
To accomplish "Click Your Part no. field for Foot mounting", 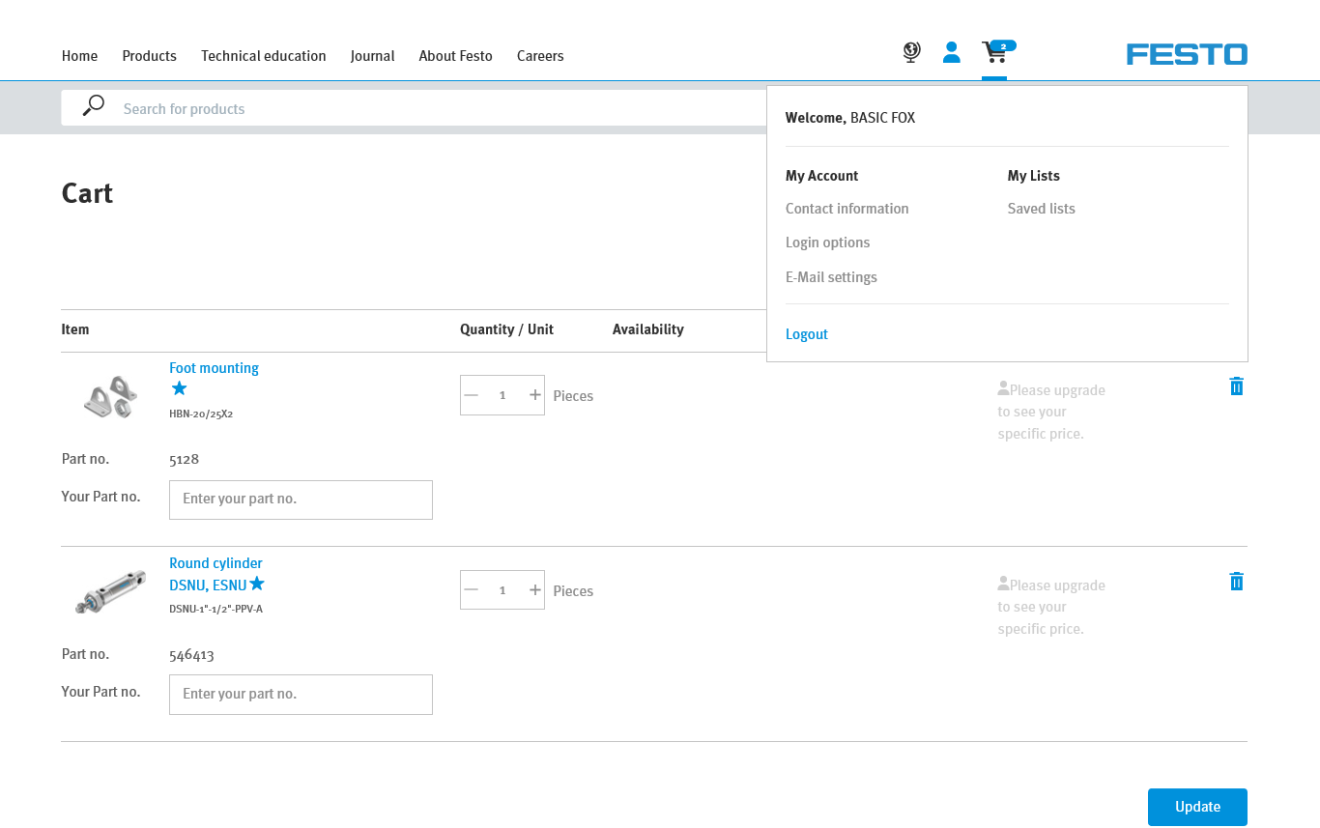I will pos(301,499).
